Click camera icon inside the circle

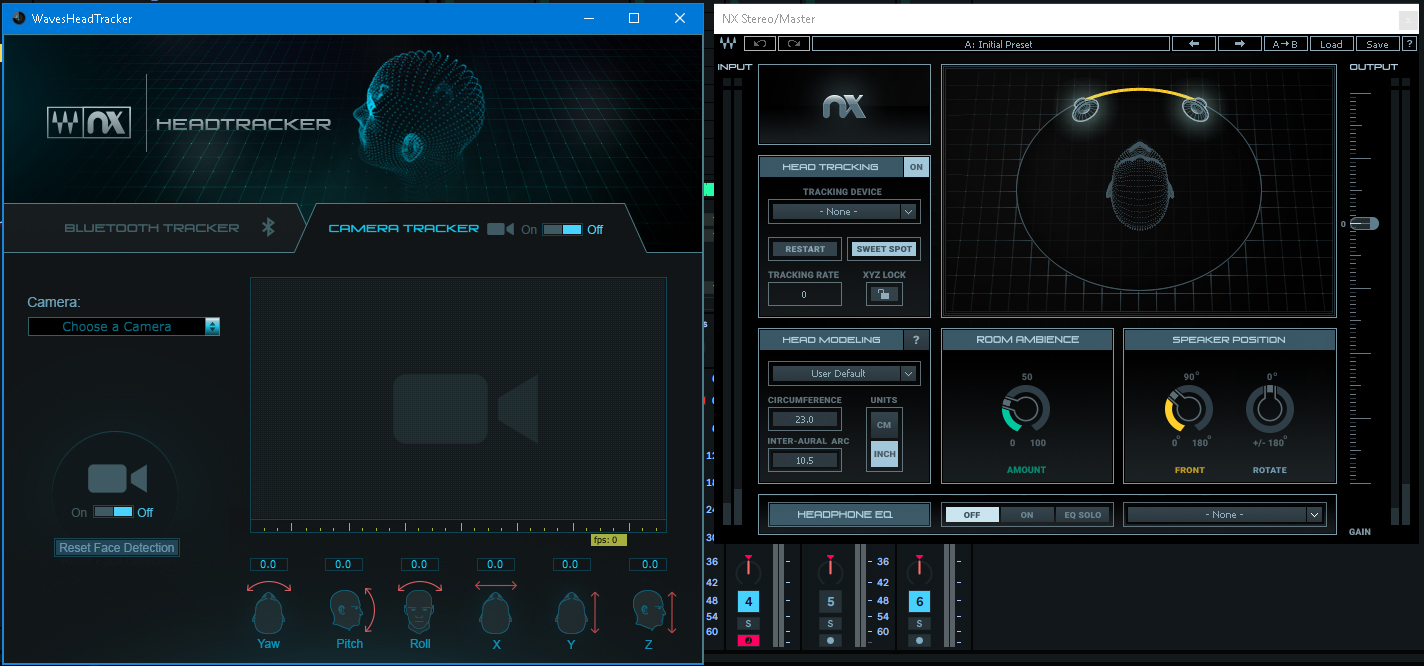pos(118,479)
